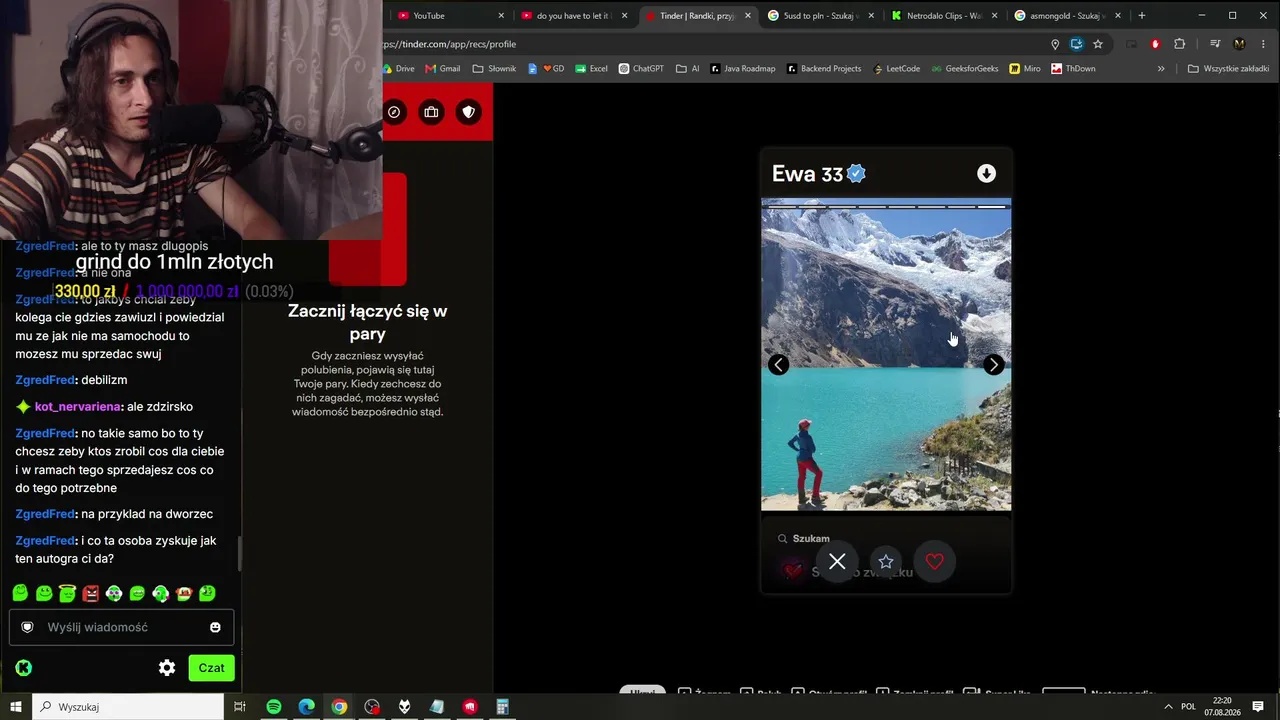Switch to asmongold search tab
Image resolution: width=1280 pixels, height=720 pixels.
1067,16
